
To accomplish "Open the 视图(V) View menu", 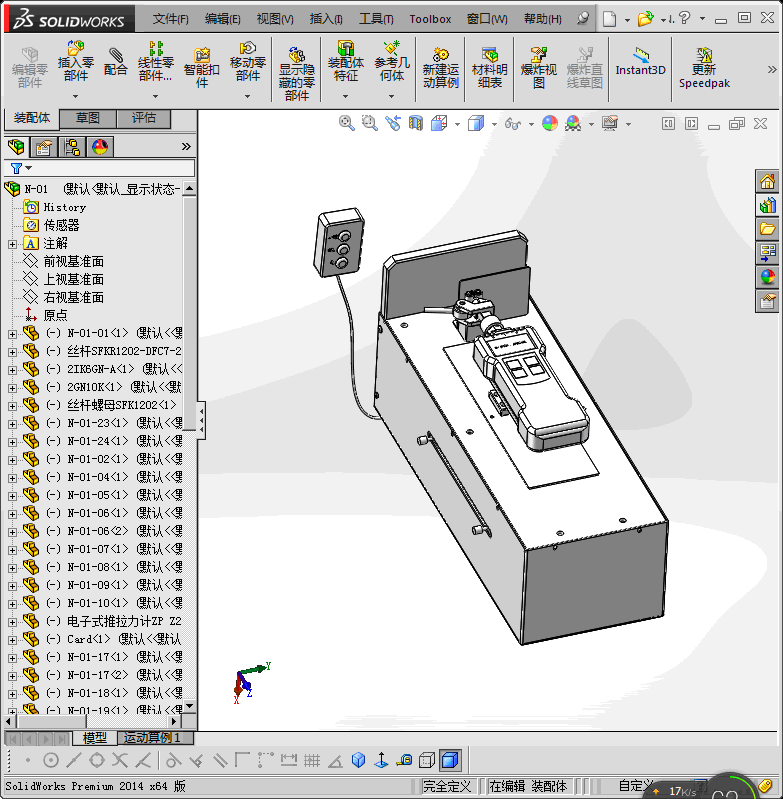I will (275, 19).
